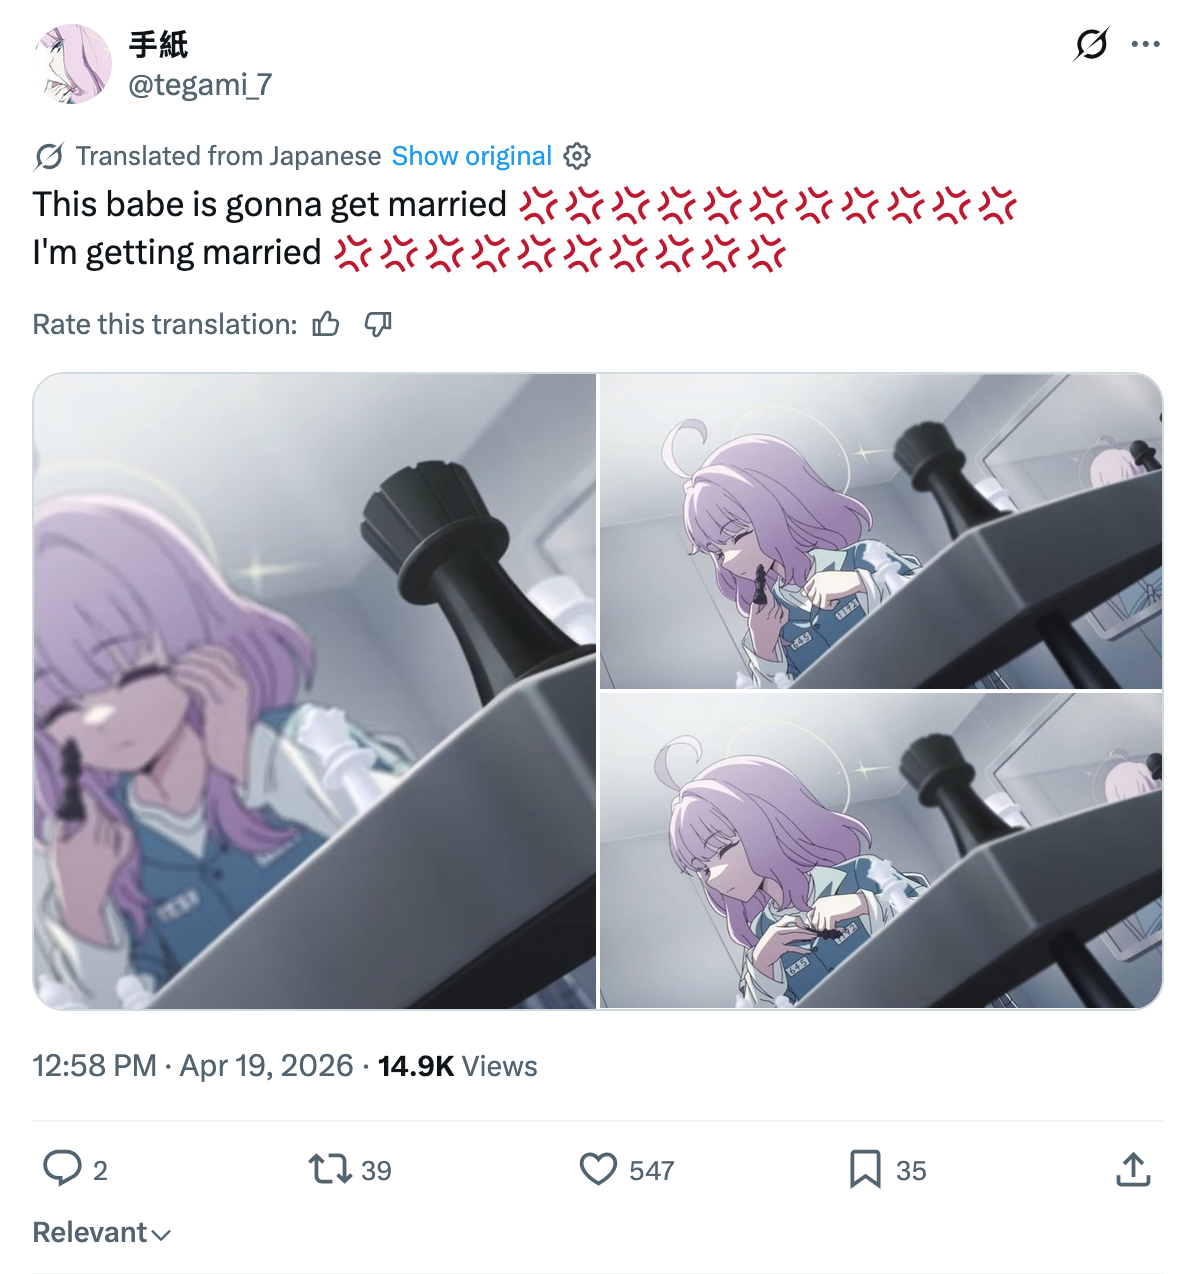The width and height of the screenshot is (1196, 1274).
Task: Click the Grok icon beside the more menu
Action: [x=1091, y=44]
